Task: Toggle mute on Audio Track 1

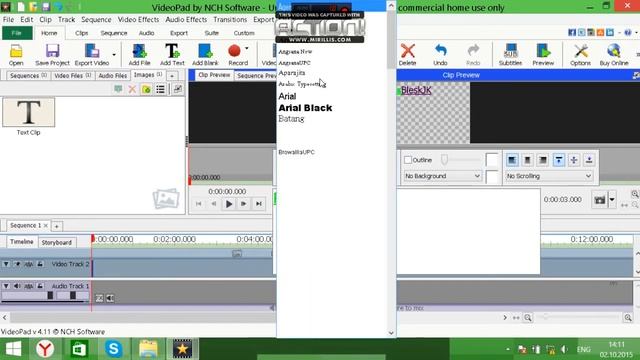Action: coord(17,286)
